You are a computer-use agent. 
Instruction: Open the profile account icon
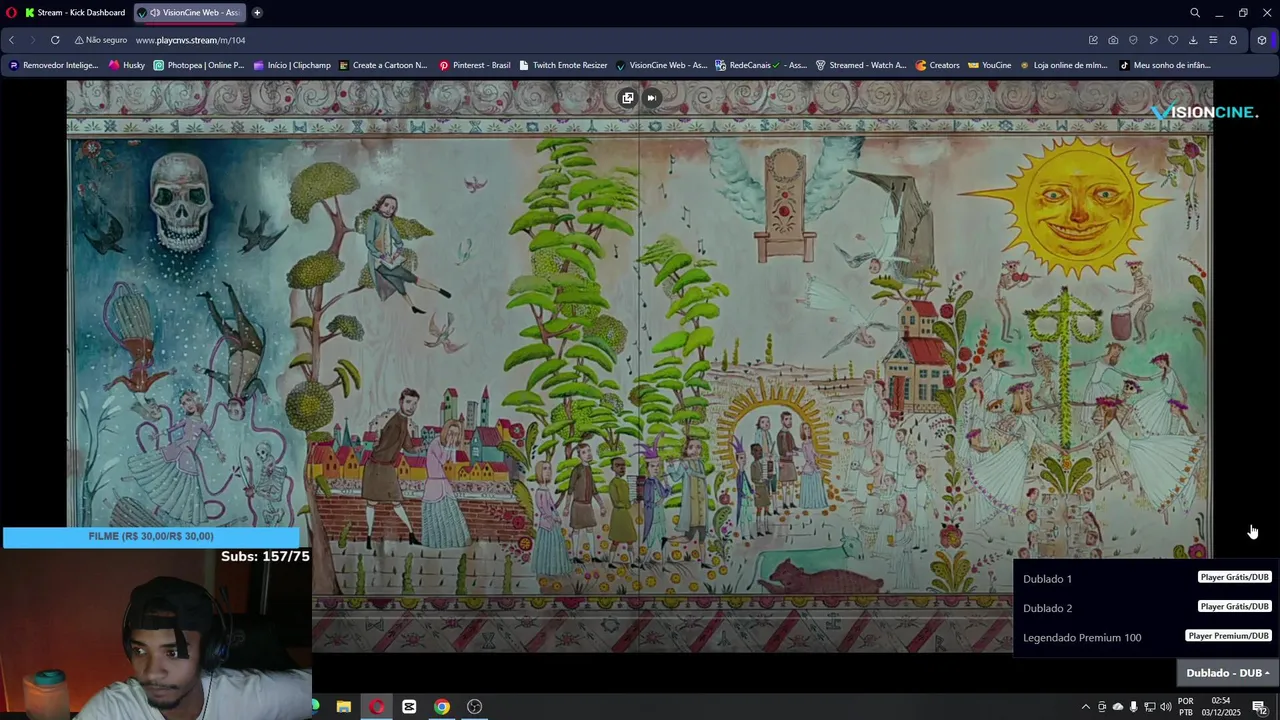1233,40
